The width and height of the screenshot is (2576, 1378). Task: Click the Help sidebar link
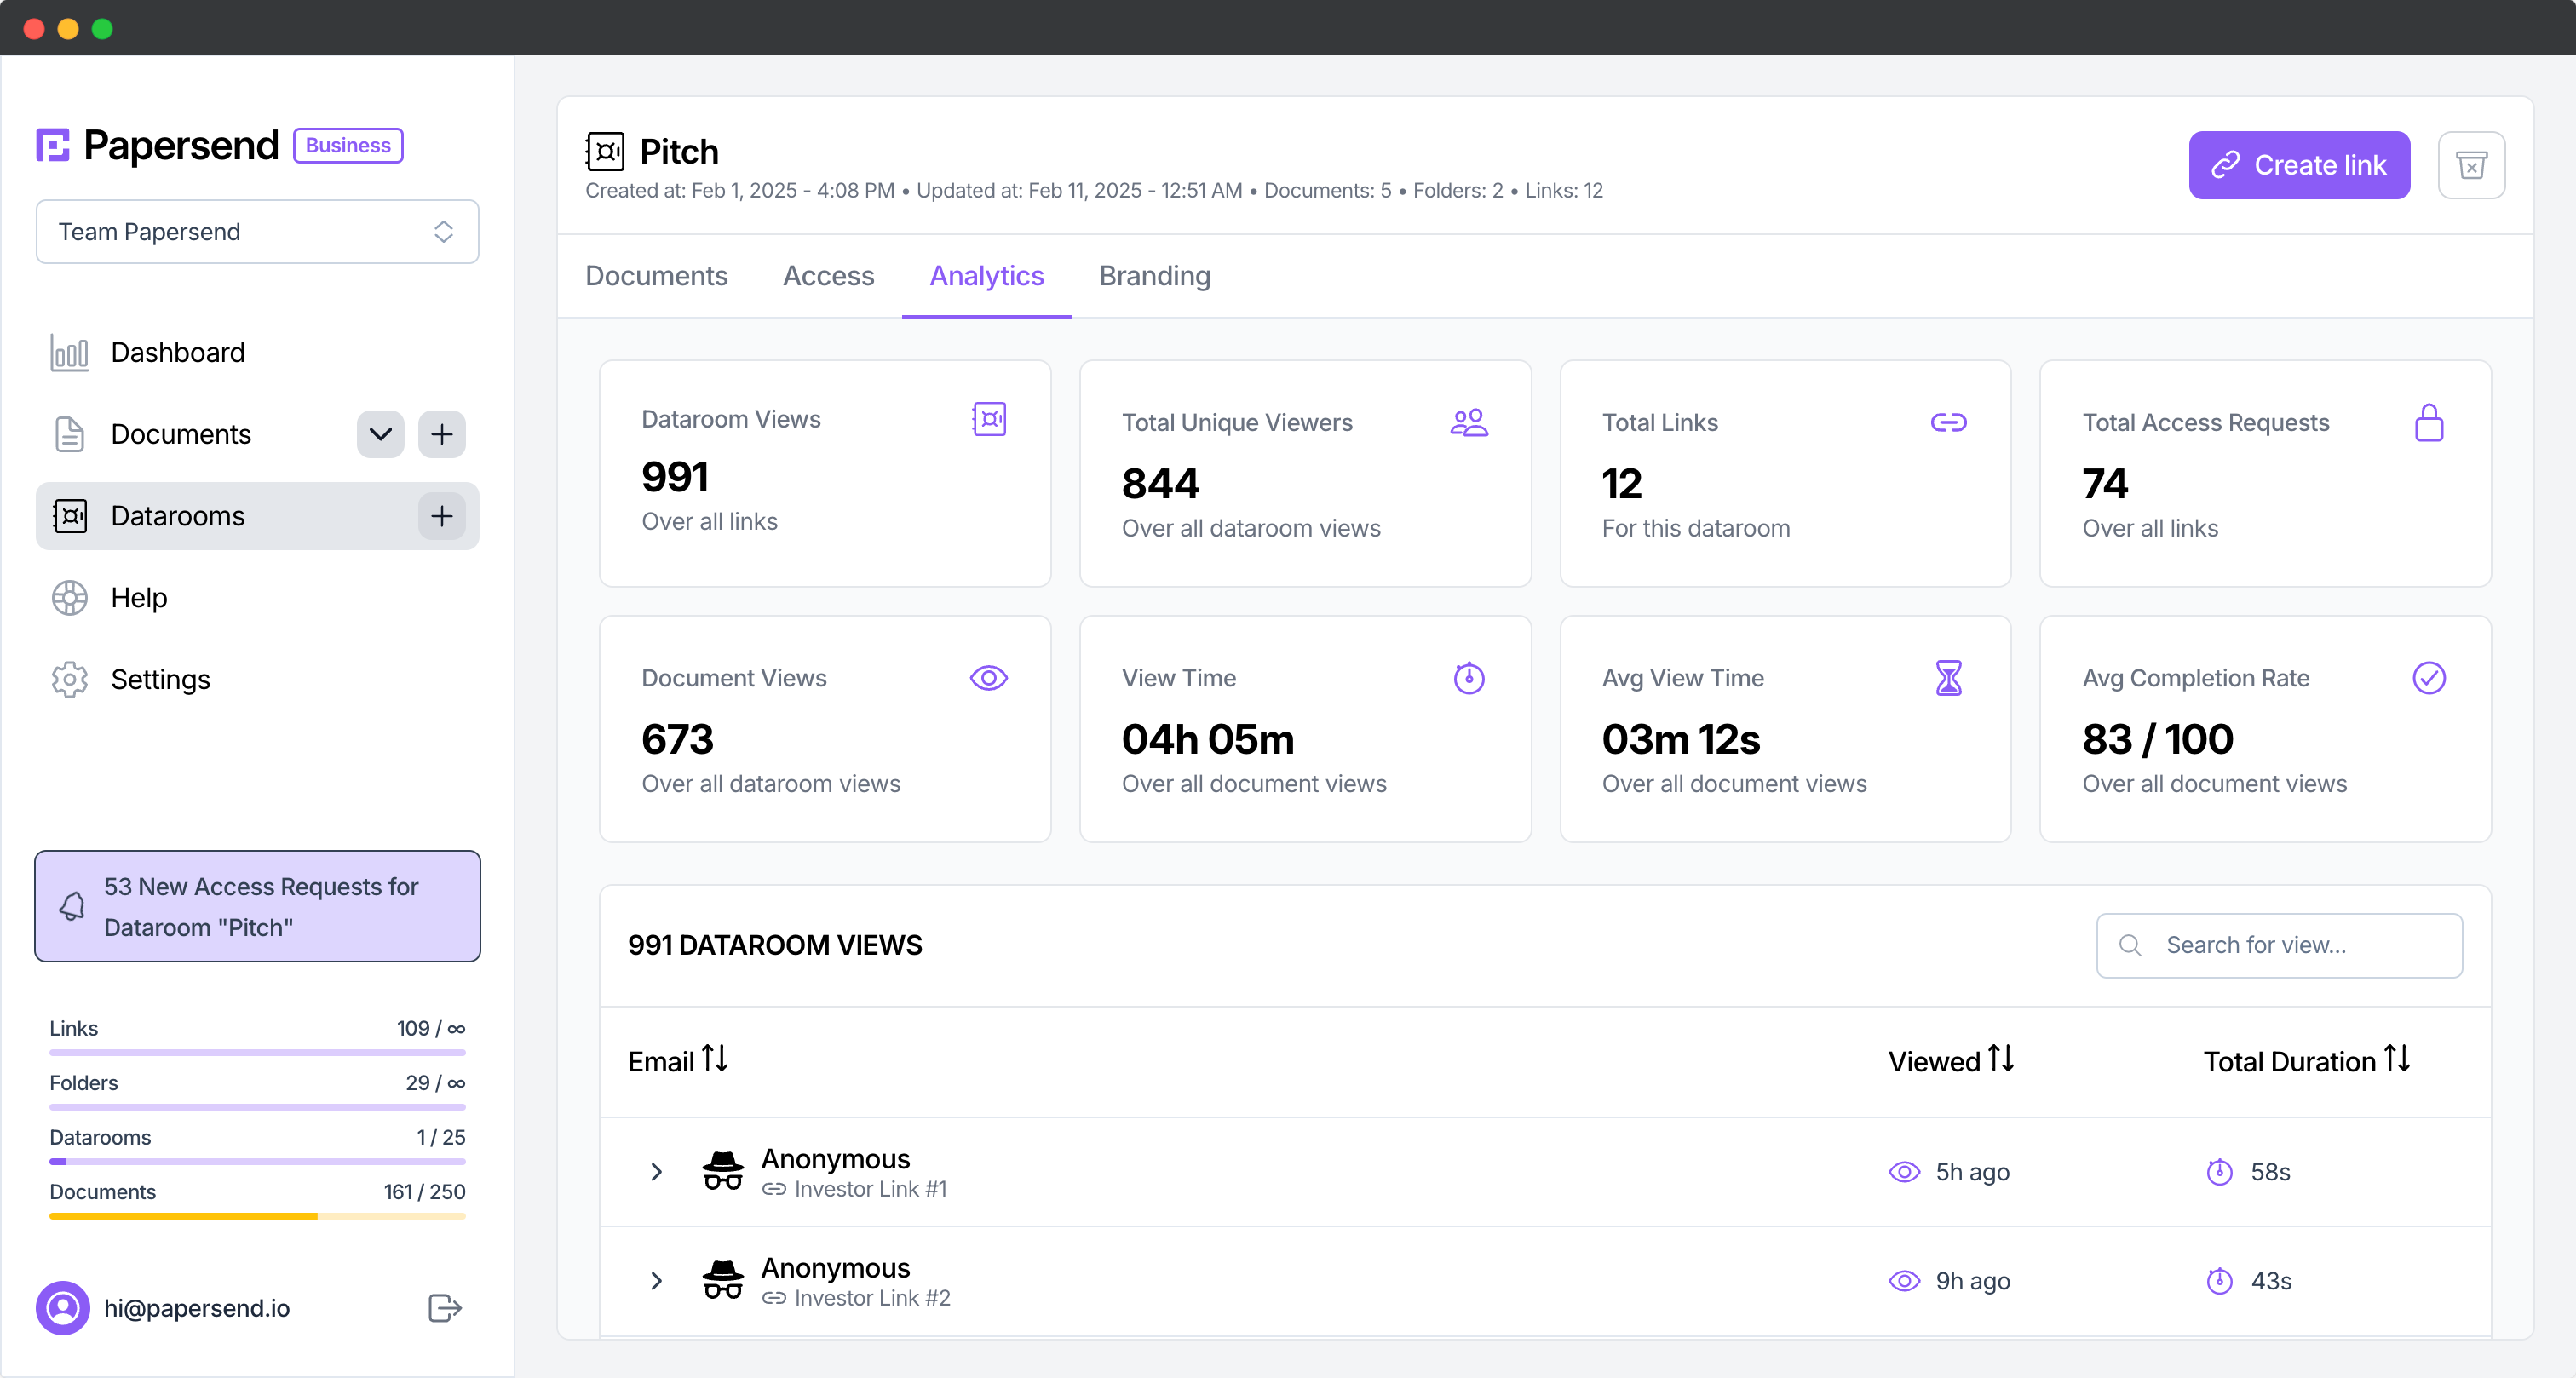click(x=257, y=598)
